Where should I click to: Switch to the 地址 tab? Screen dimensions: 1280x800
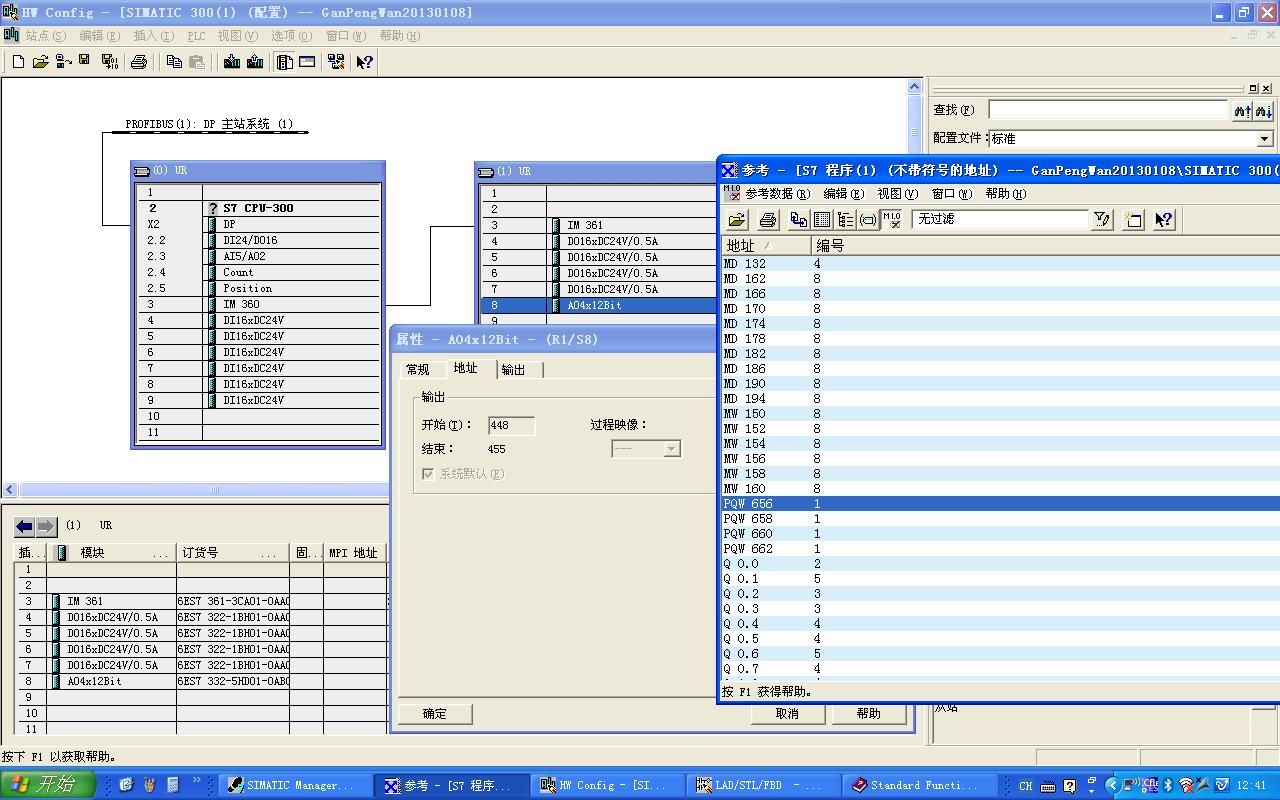click(x=466, y=368)
